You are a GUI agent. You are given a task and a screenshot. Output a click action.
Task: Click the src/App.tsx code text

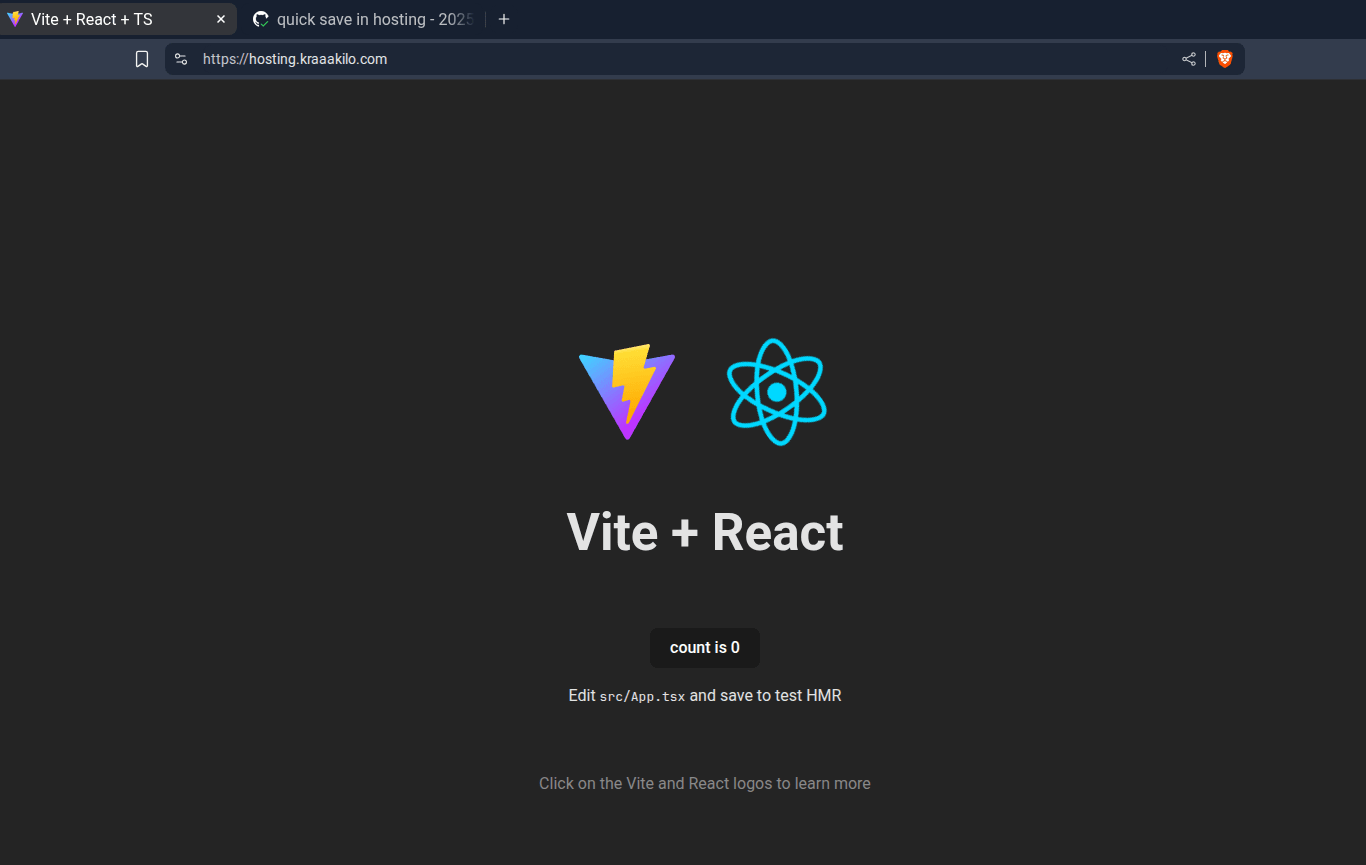[642, 696]
